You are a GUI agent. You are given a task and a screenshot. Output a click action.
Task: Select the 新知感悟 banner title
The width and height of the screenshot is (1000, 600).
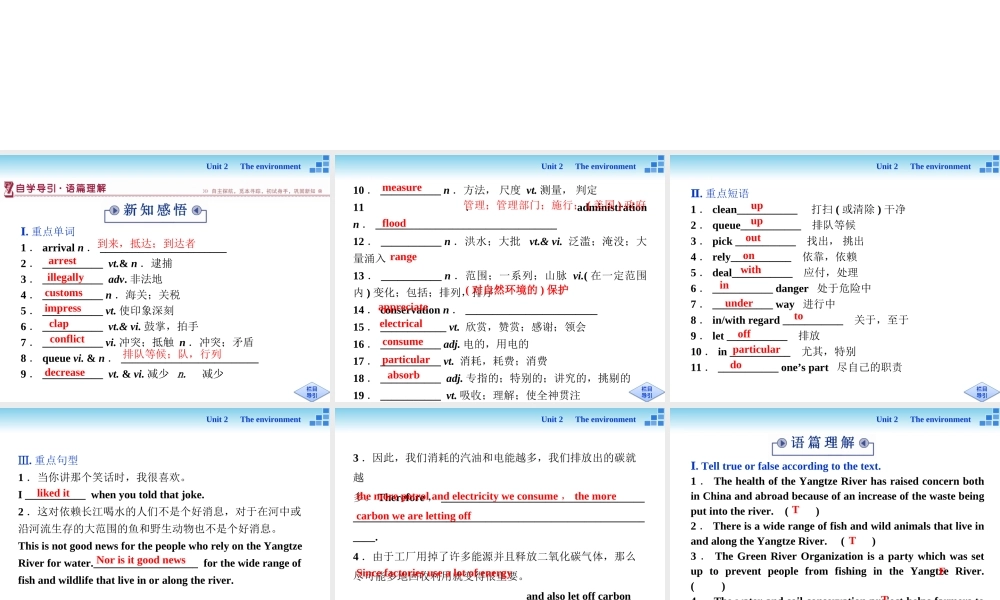pos(155,210)
